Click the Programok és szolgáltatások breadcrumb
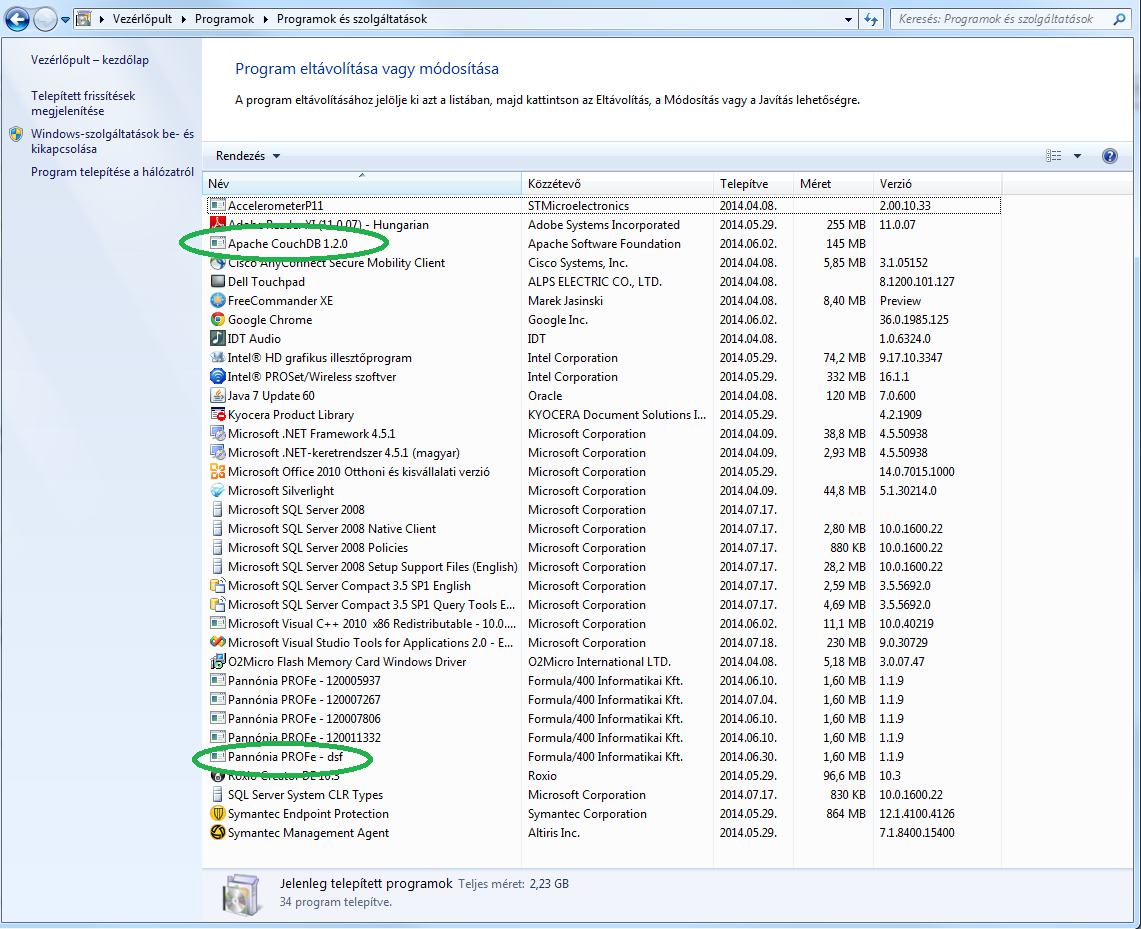This screenshot has height=929, width=1141. [351, 19]
